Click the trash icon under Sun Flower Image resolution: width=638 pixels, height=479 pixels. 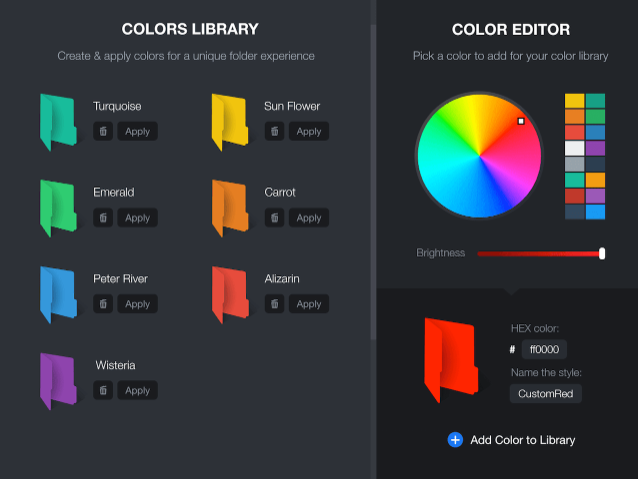[274, 131]
